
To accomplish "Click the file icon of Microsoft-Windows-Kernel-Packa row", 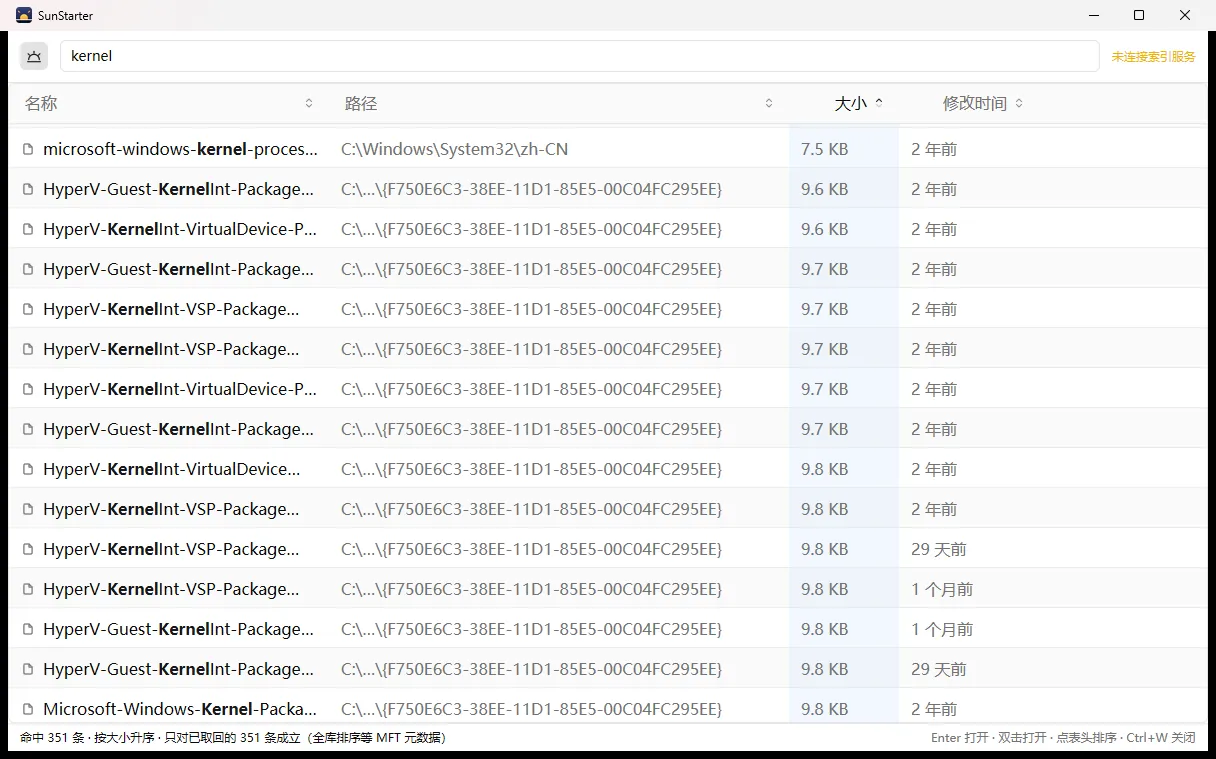I will click(x=28, y=709).
